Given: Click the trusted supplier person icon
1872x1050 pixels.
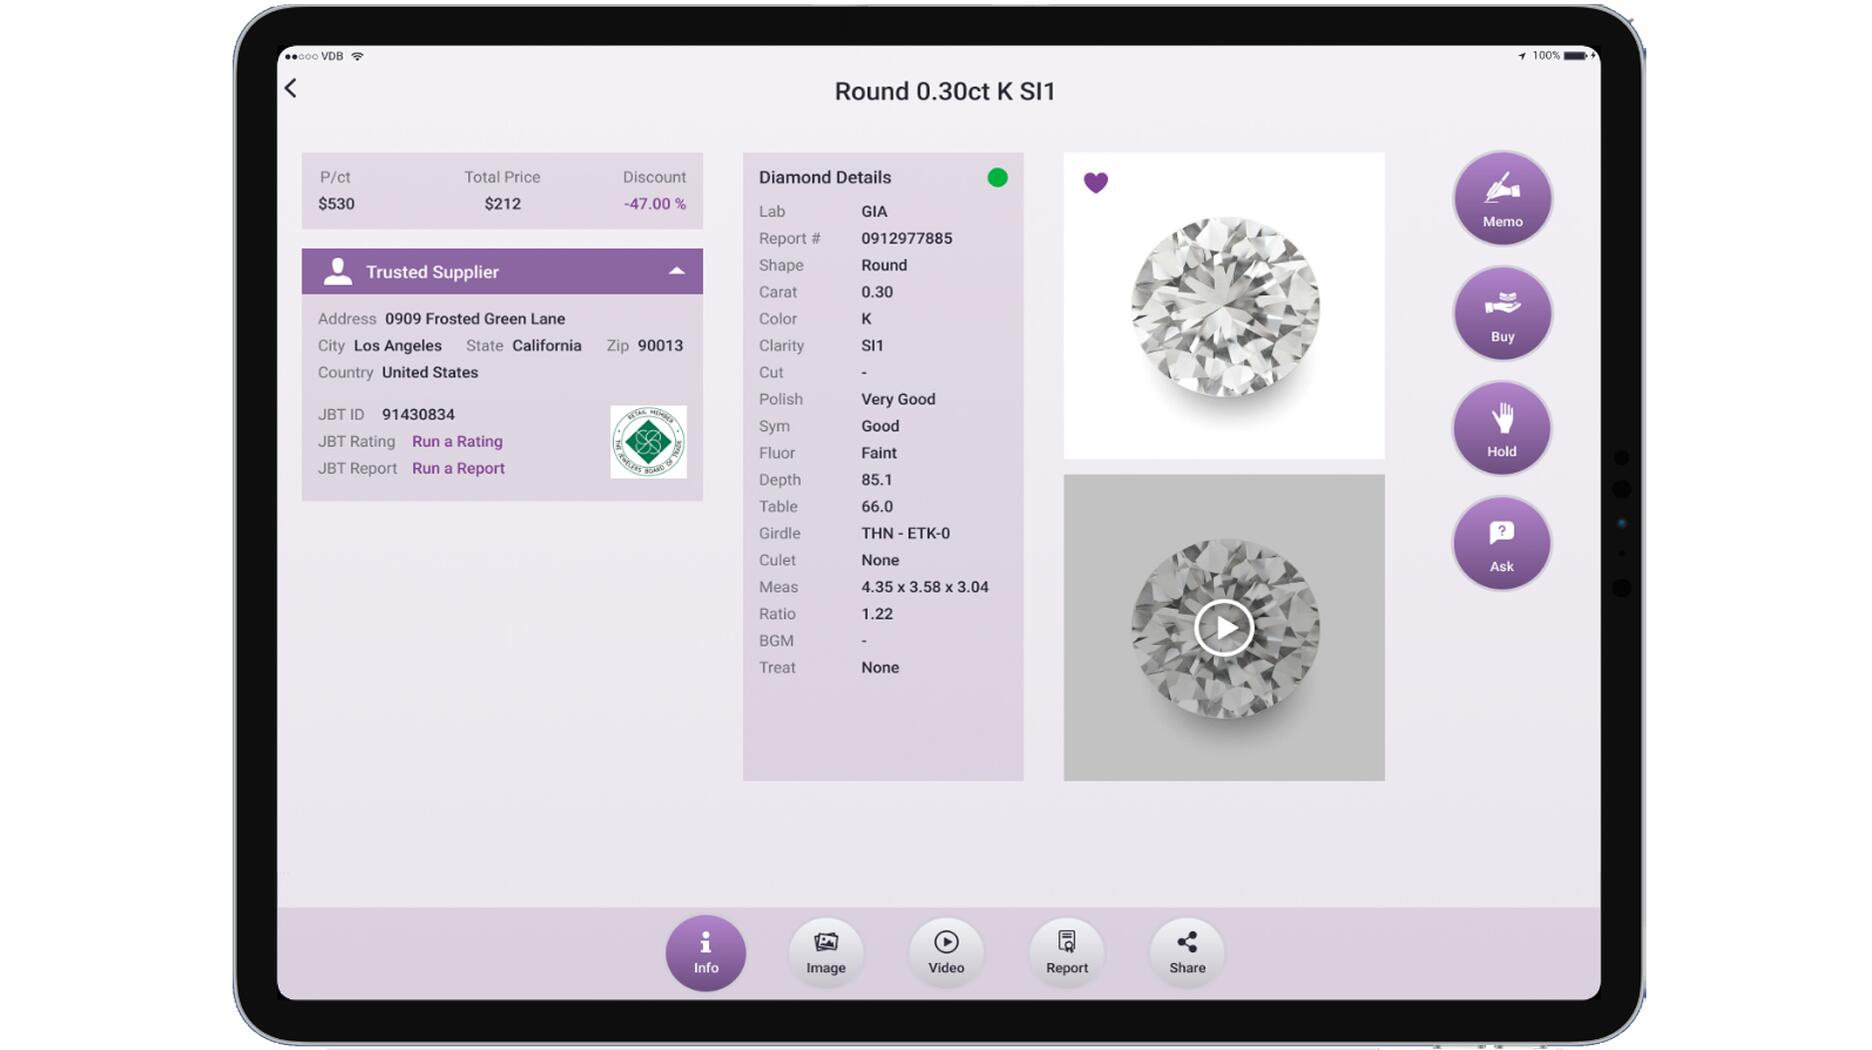Looking at the screenshot, I should (x=338, y=272).
